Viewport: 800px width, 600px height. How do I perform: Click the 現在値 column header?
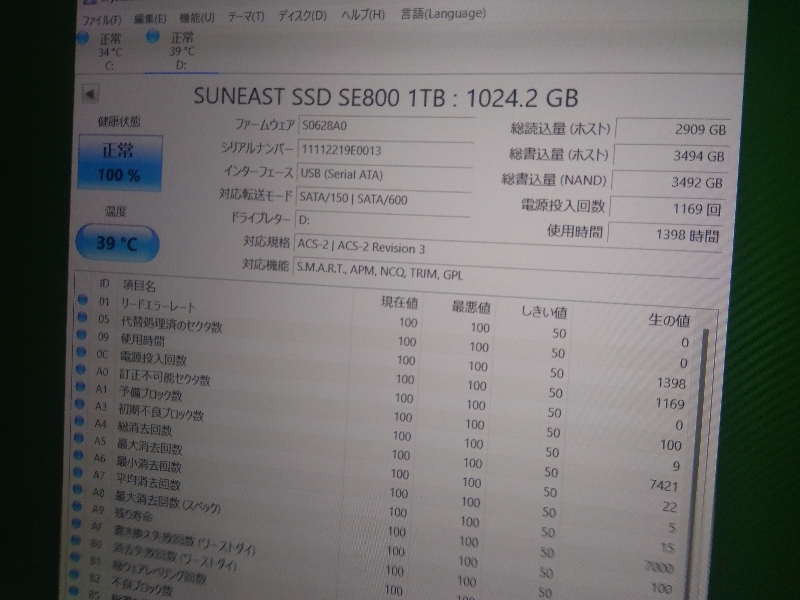coord(399,303)
